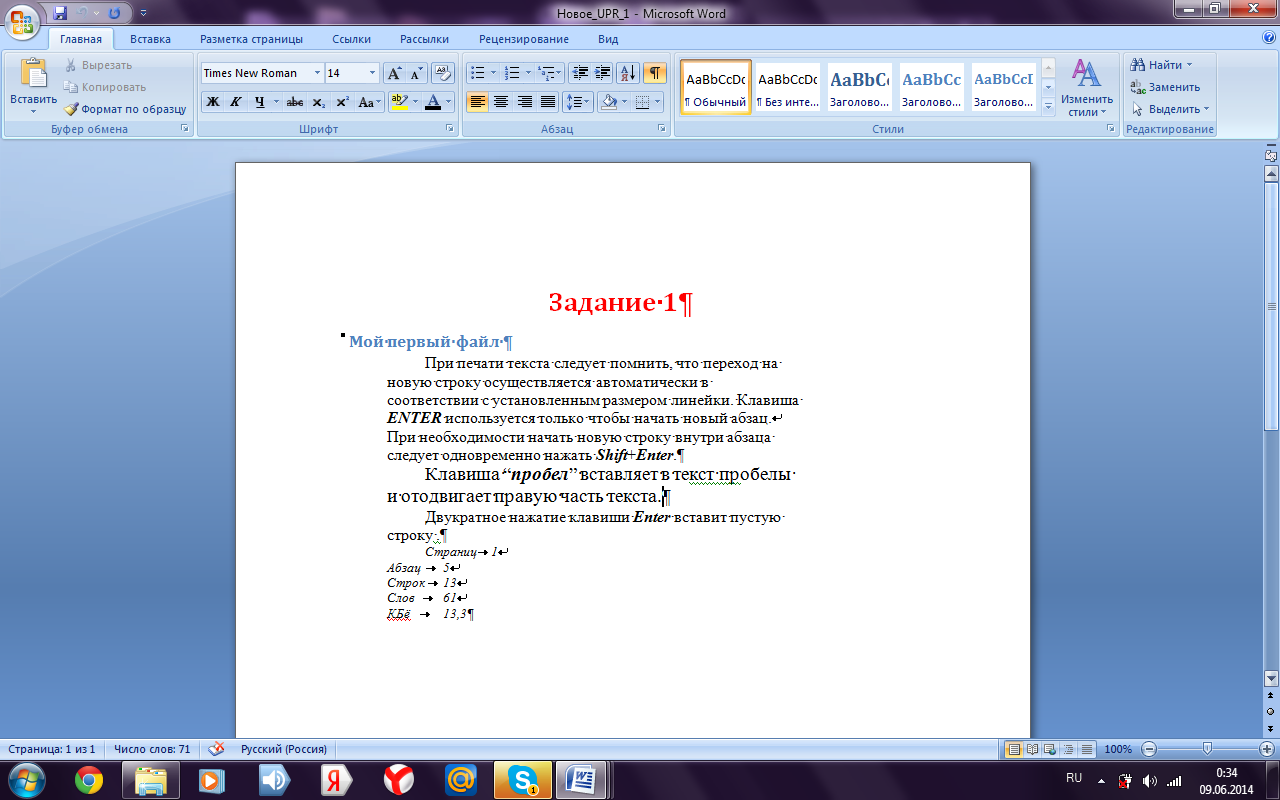The height and width of the screenshot is (800, 1280).
Task: Open Select (Выделить) menu
Action: click(x=1170, y=109)
